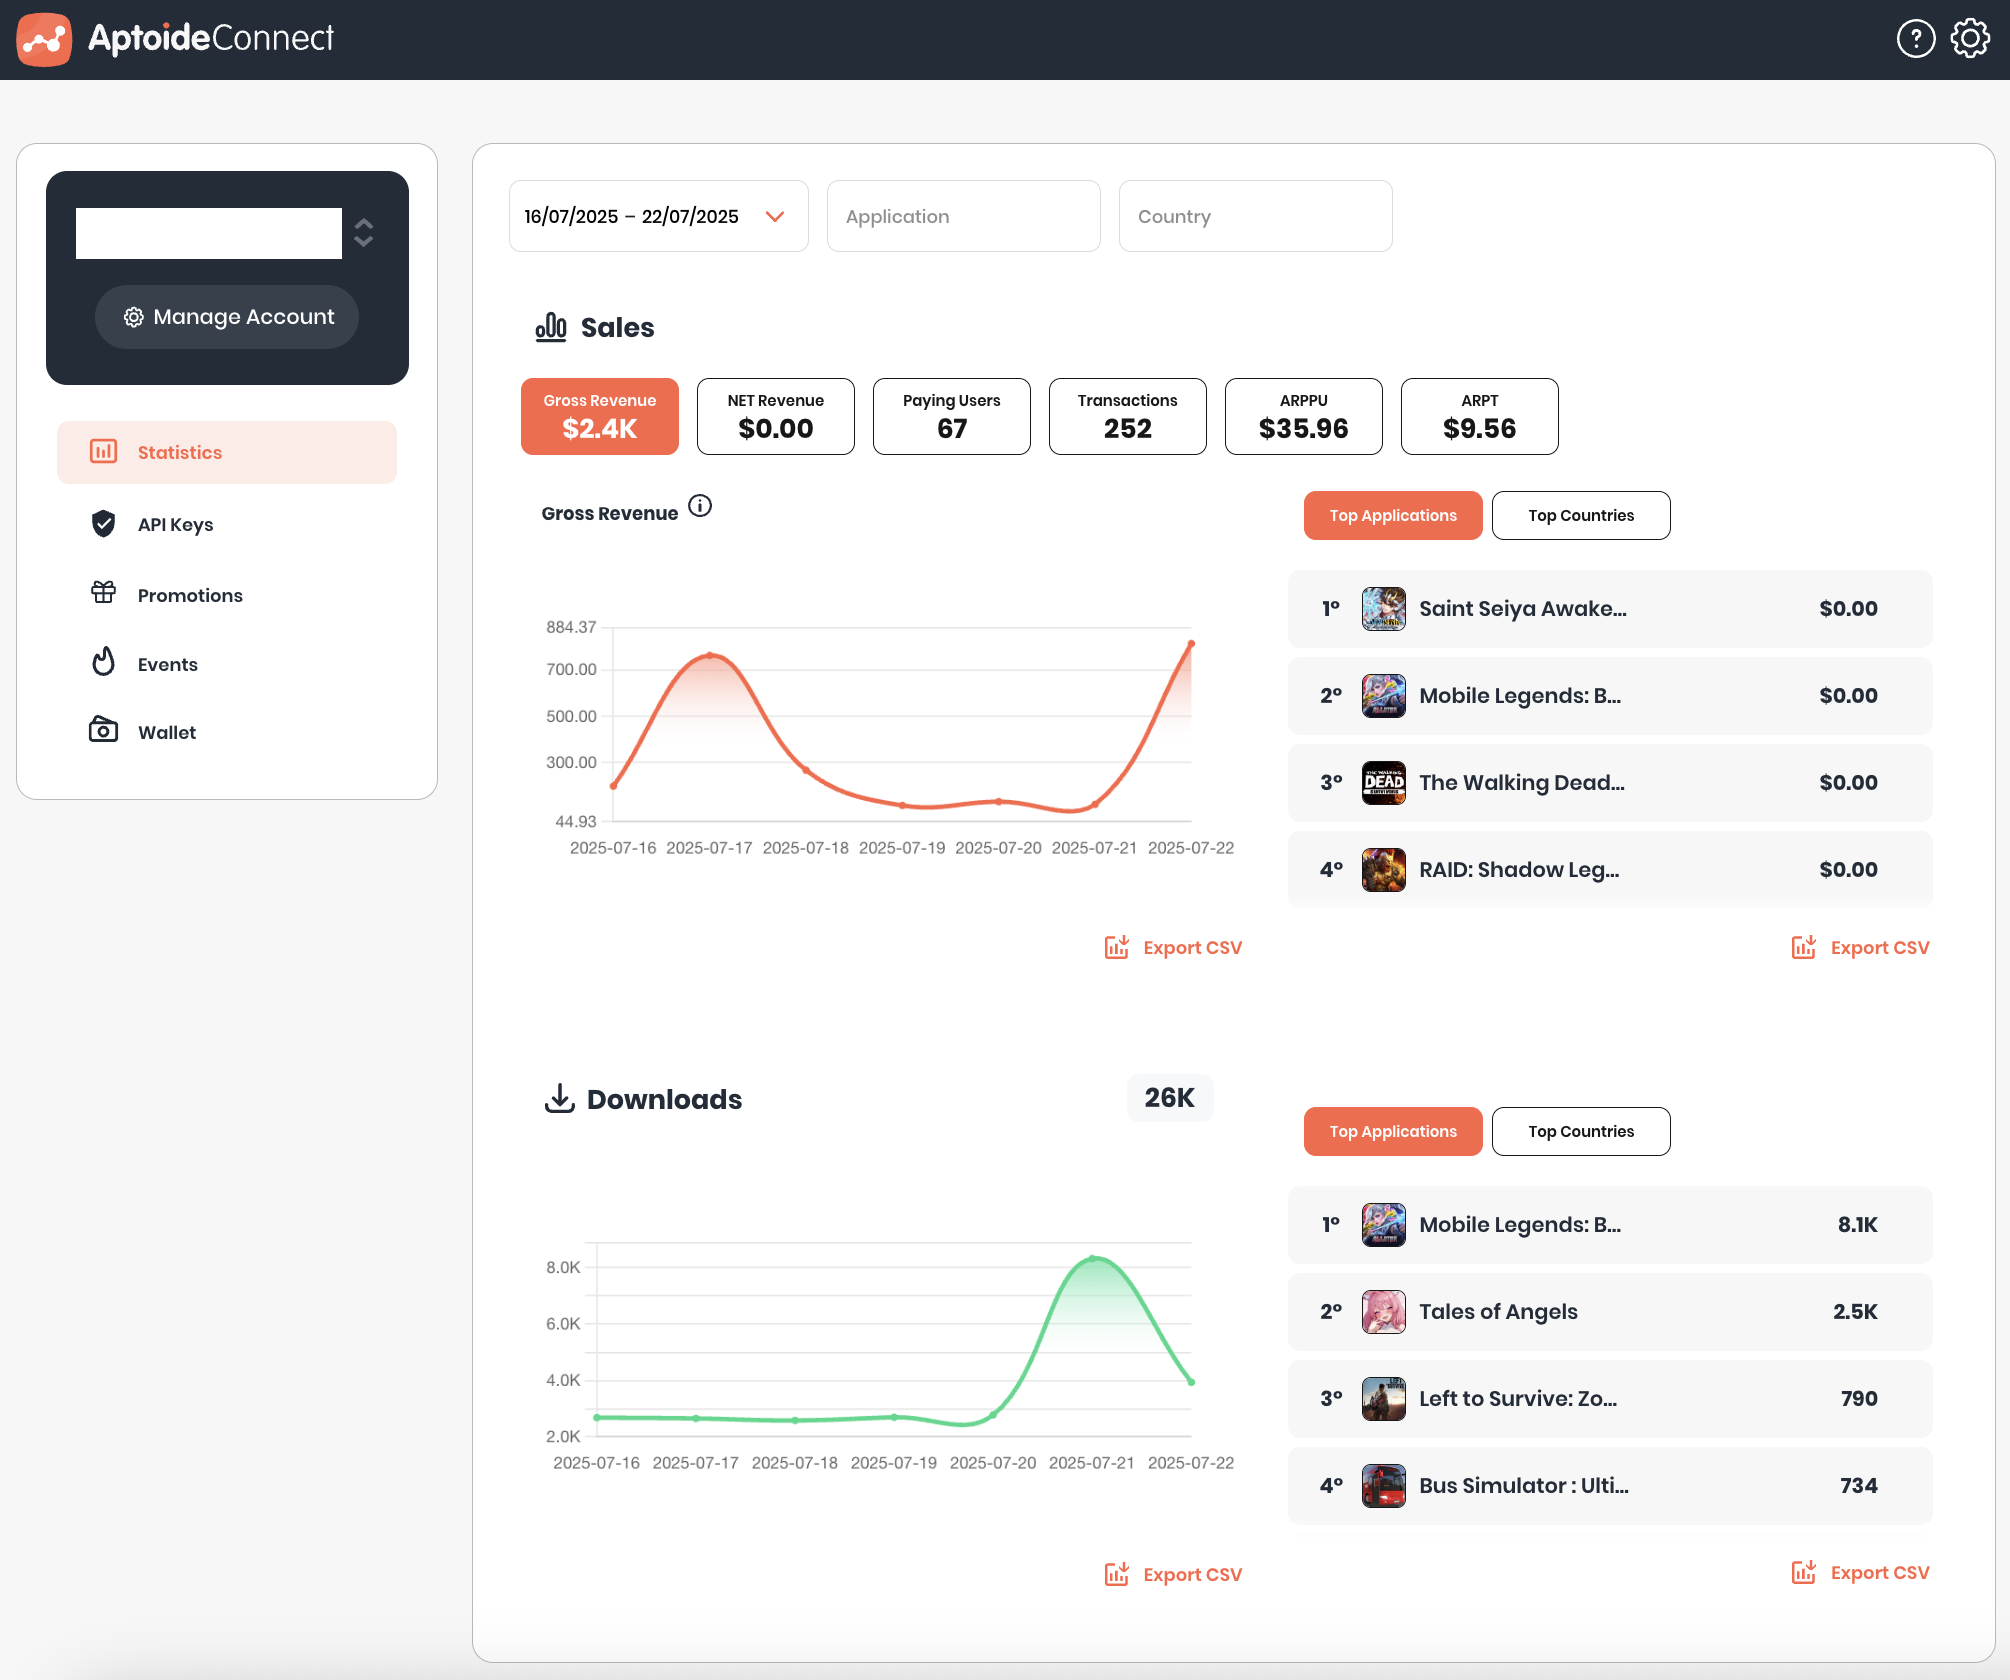Click the Gross Revenue info icon
The width and height of the screenshot is (2010, 1680).
pyautogui.click(x=700, y=507)
